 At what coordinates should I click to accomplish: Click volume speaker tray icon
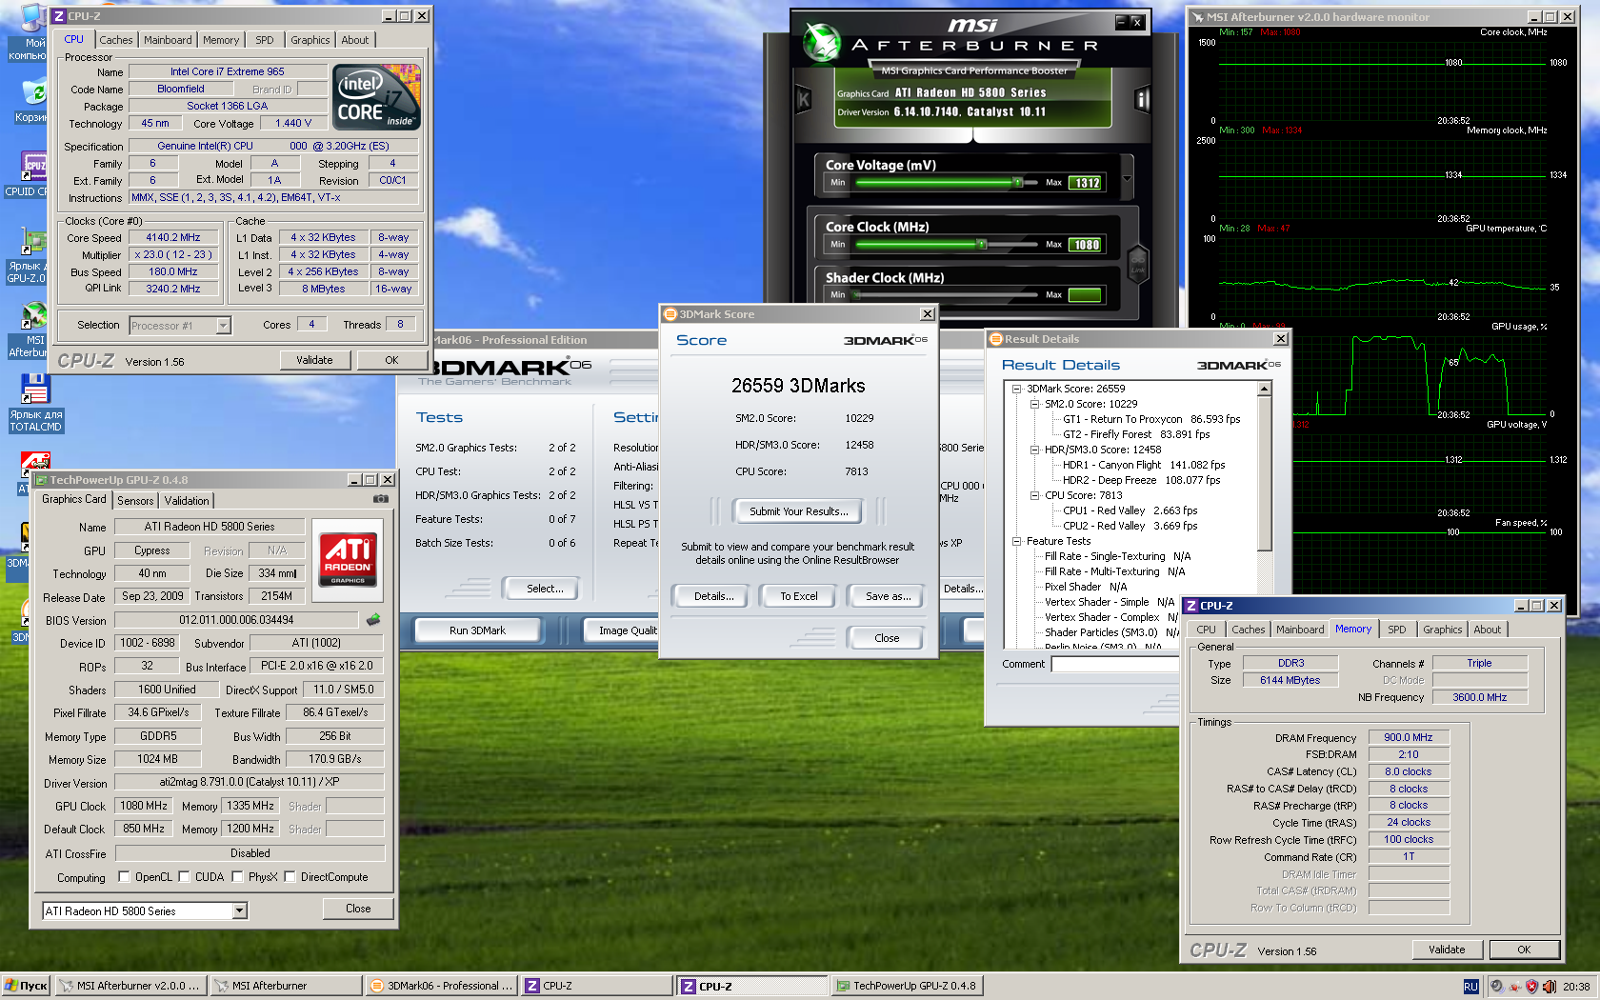[x=1549, y=986]
